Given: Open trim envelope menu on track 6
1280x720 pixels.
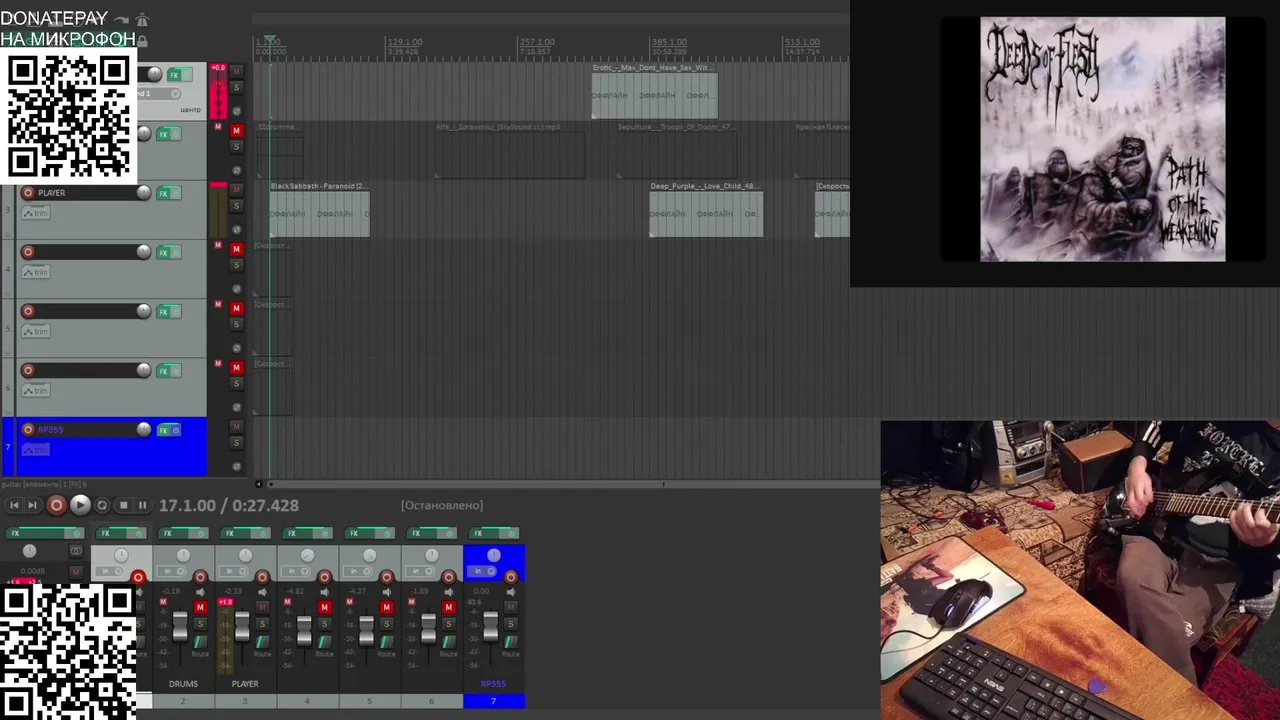Looking at the screenshot, I should point(35,390).
